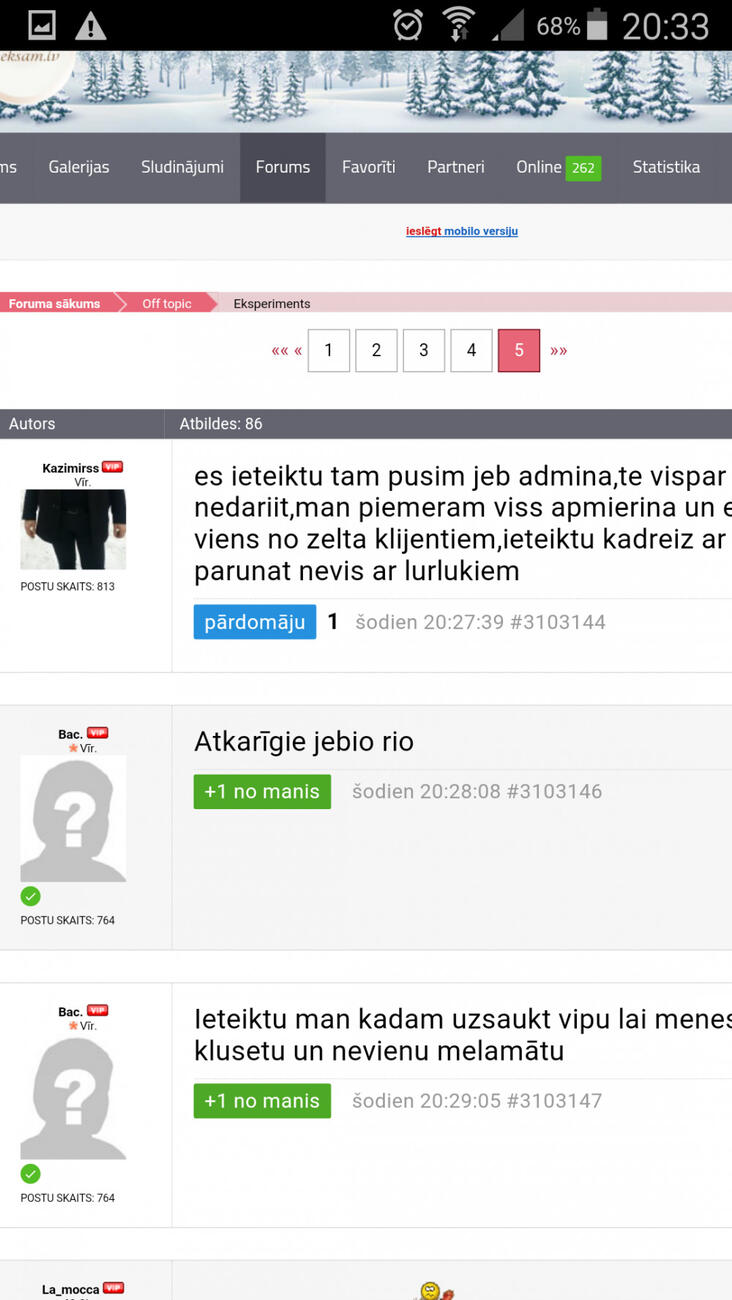Image resolution: width=732 pixels, height=1300 pixels.
Task: Go to forum page 3
Action: pyautogui.click(x=424, y=350)
